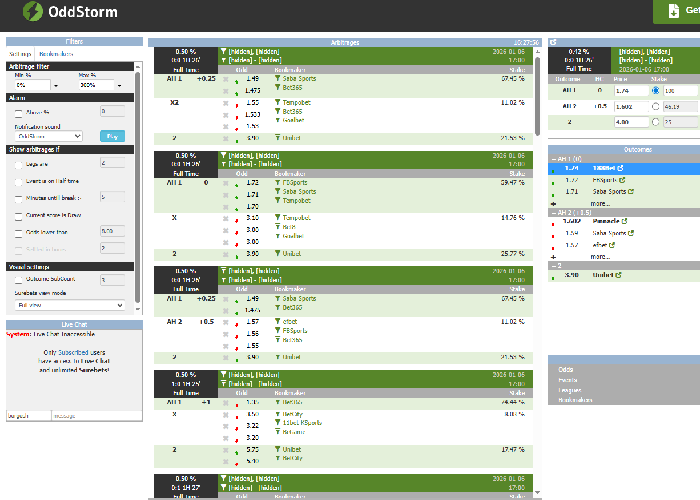Open external link icon beside Unibet in Outcomes panel
Screen dimensions: 700x500
pyautogui.click(x=618, y=275)
